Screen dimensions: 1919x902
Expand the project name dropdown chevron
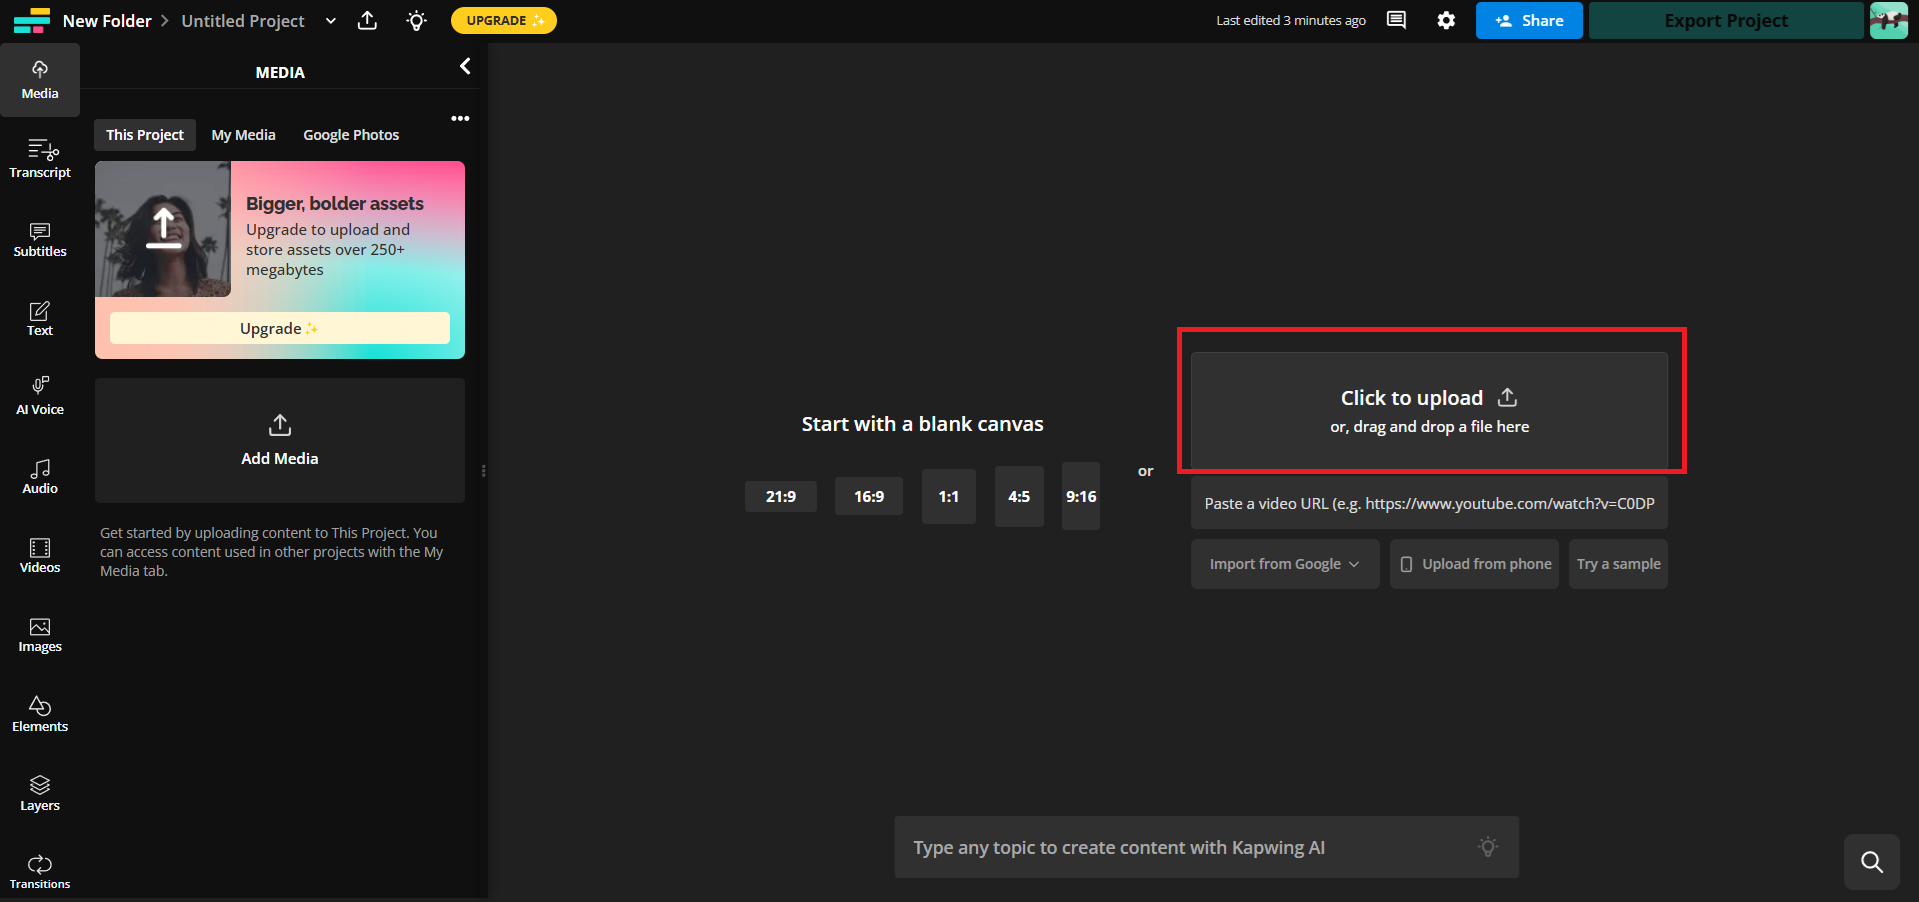pyautogui.click(x=331, y=21)
